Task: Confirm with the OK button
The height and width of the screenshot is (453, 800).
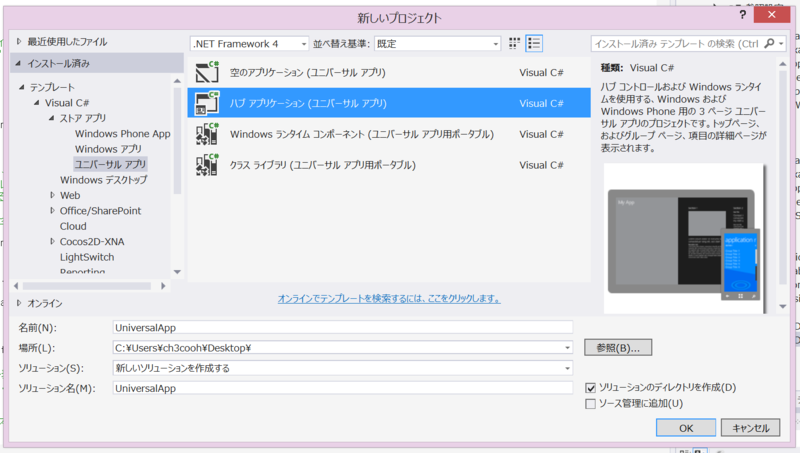Action: tap(686, 428)
